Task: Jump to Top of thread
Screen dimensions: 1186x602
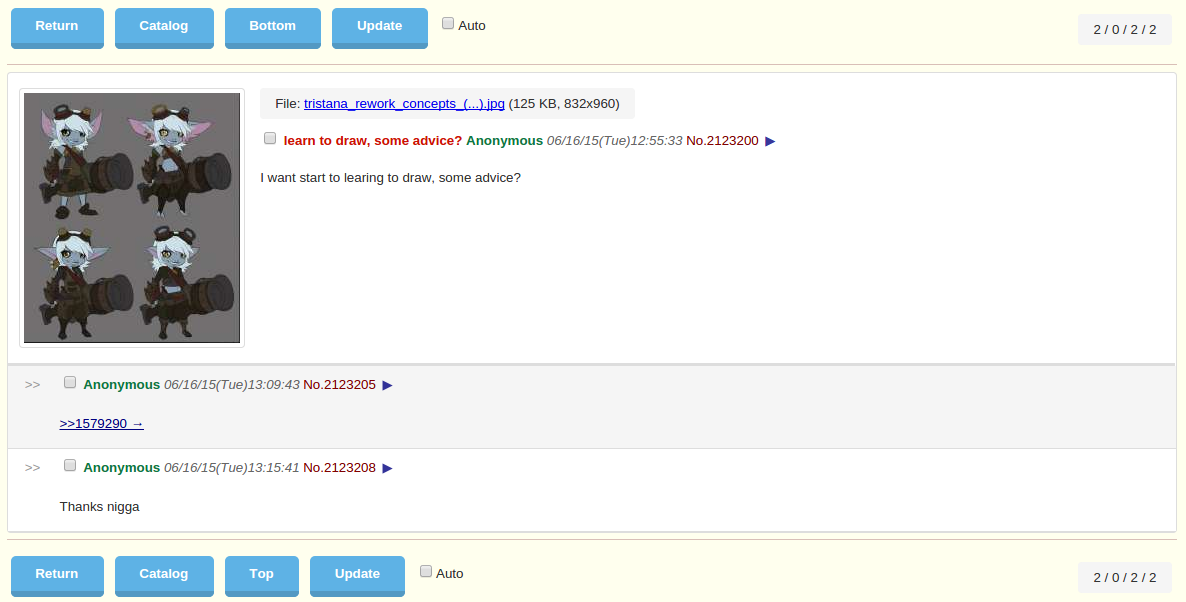Action: point(261,576)
